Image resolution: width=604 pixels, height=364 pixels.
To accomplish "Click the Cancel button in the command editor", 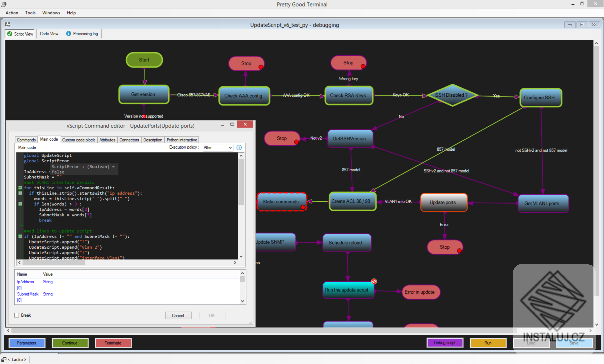I will [178, 315].
